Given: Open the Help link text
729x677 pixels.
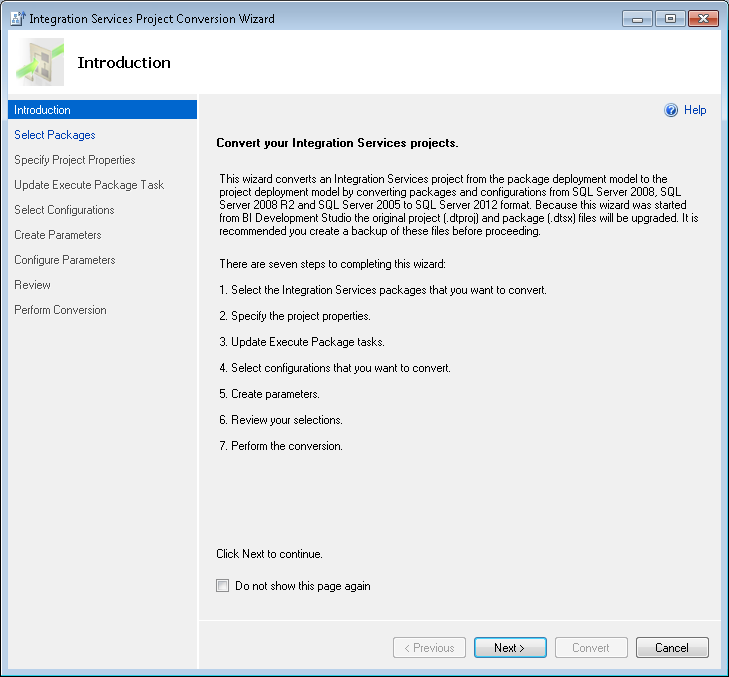Looking at the screenshot, I should coord(695,111).
